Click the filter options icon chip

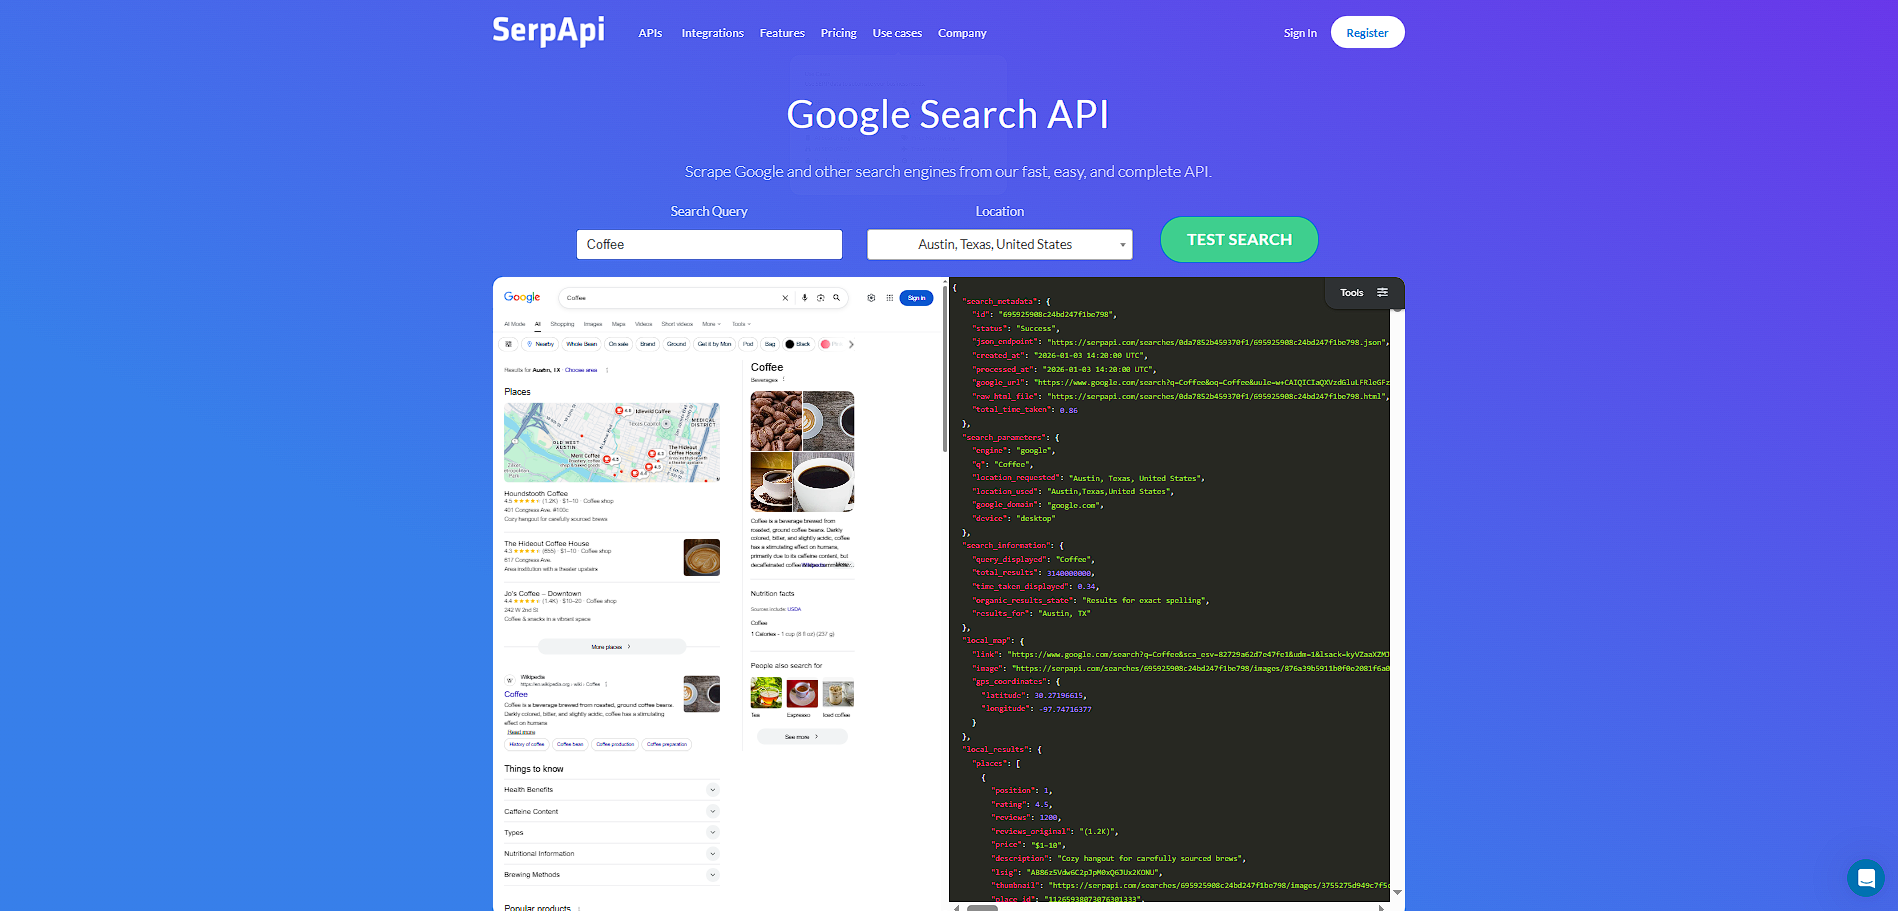click(x=509, y=344)
